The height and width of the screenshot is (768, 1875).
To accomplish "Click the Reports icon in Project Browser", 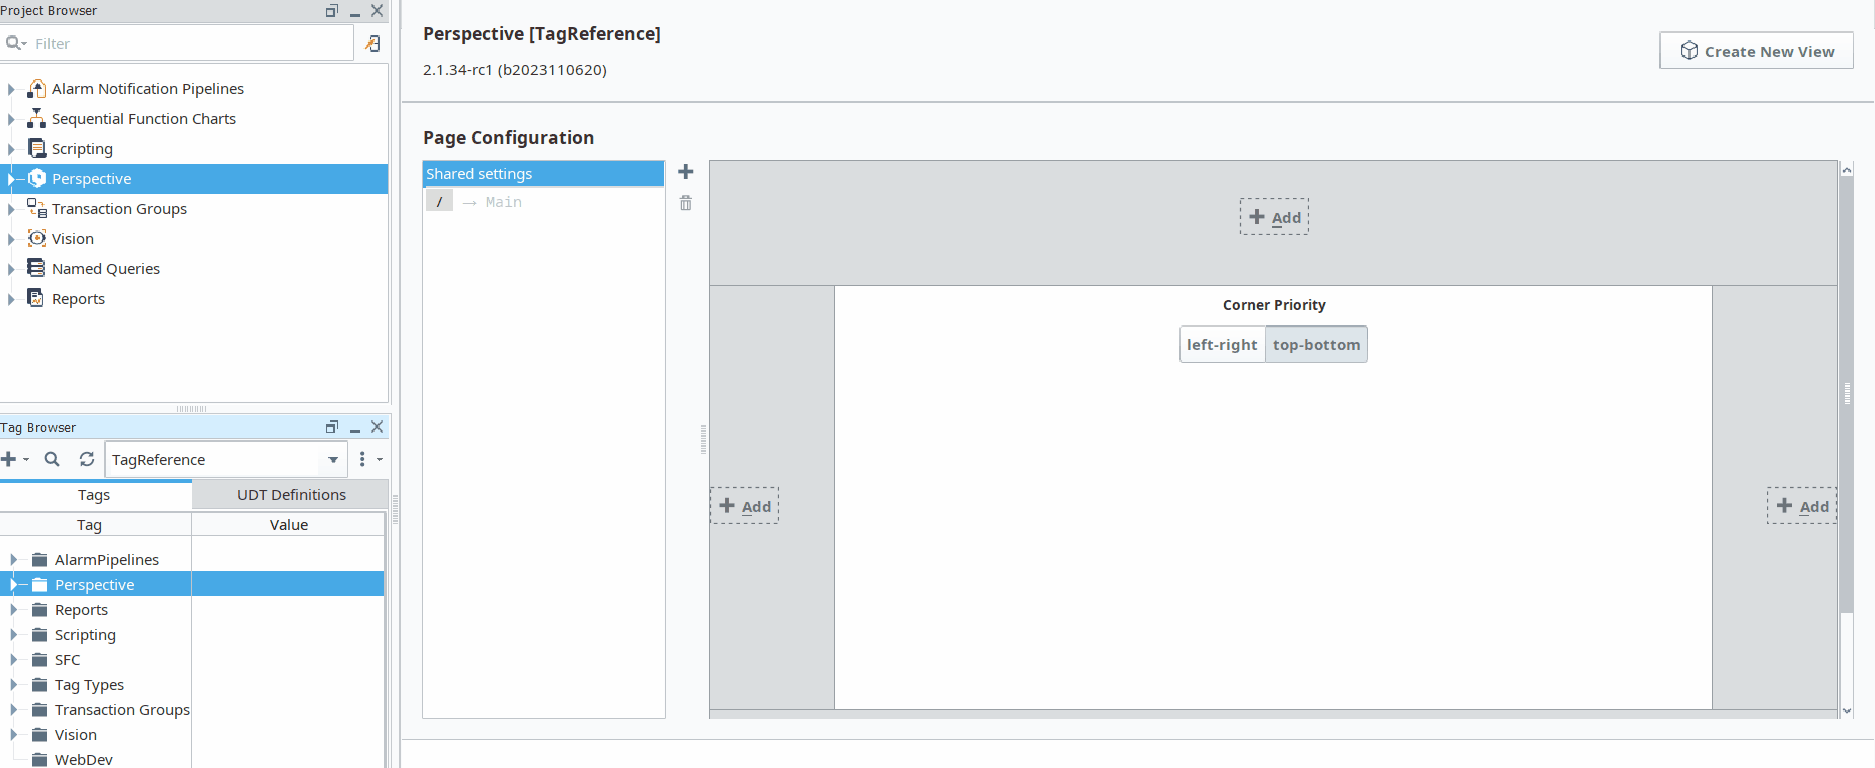I will pyautogui.click(x=37, y=299).
